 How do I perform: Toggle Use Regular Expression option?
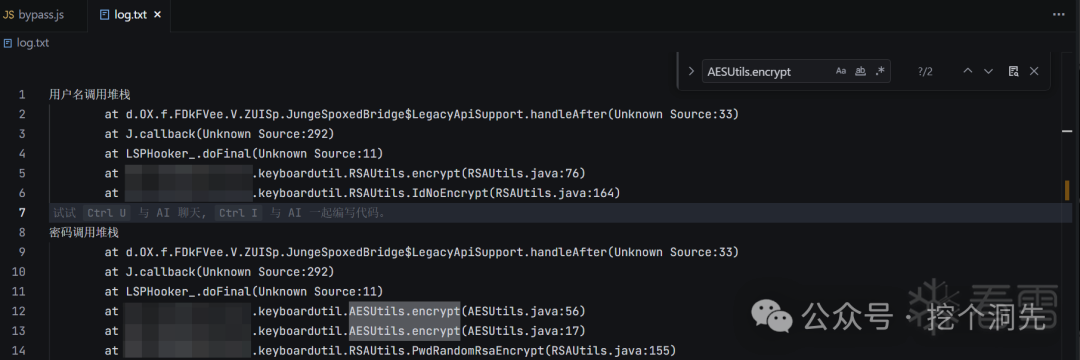(x=880, y=71)
